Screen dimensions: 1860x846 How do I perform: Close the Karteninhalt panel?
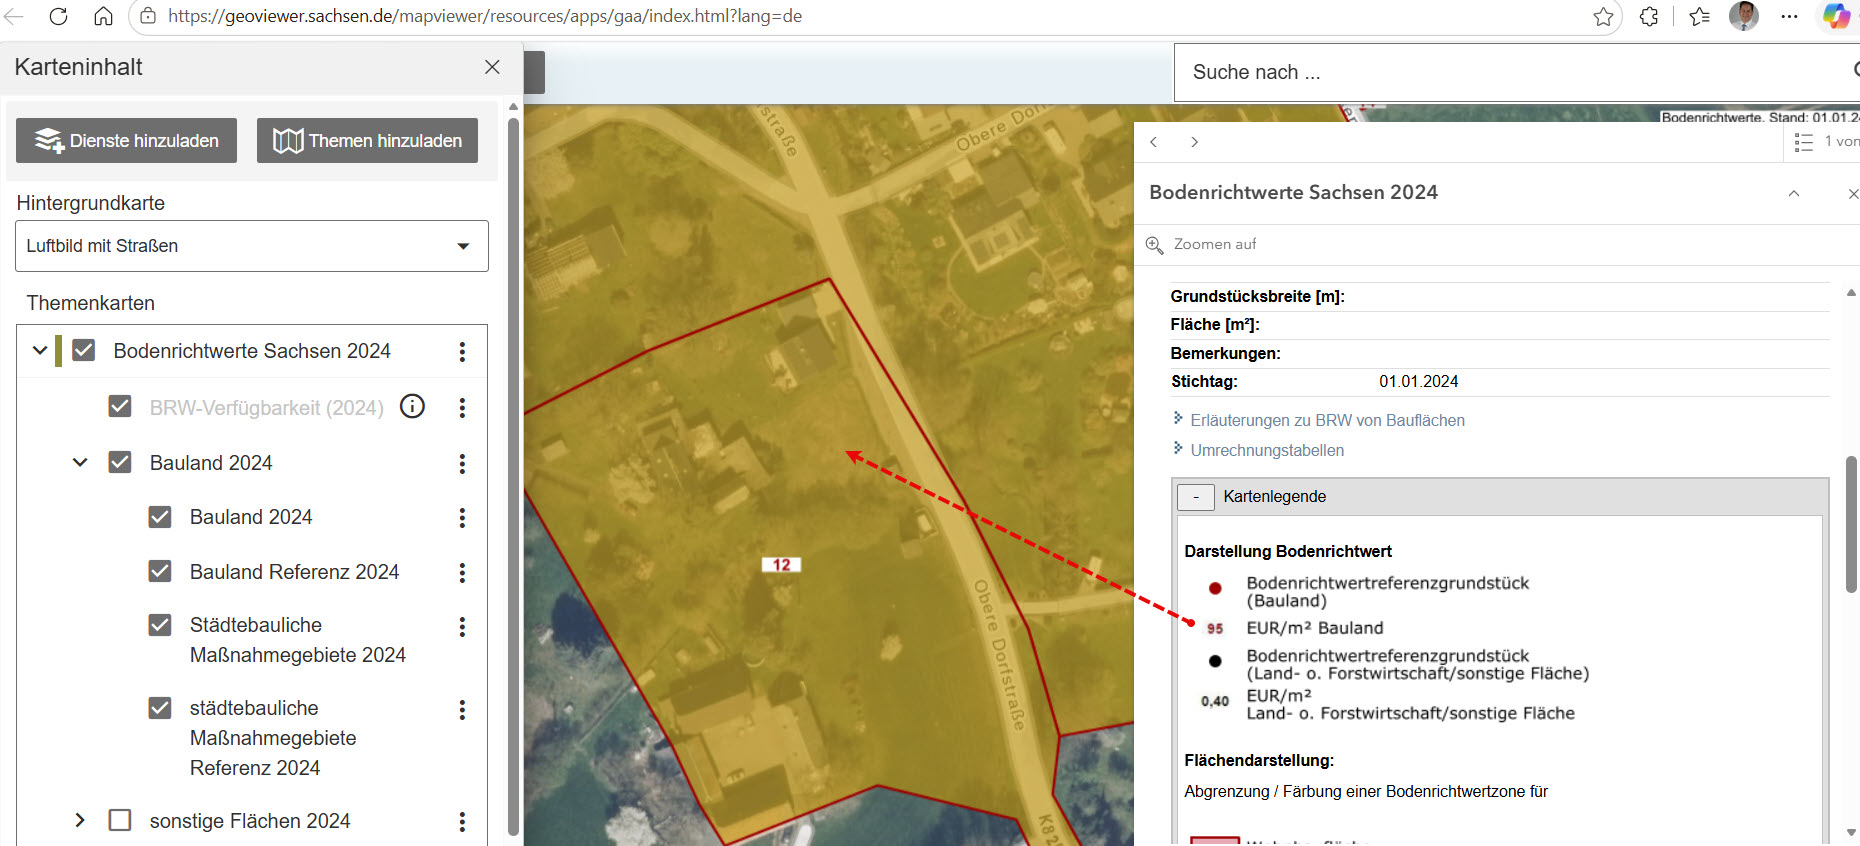(492, 67)
